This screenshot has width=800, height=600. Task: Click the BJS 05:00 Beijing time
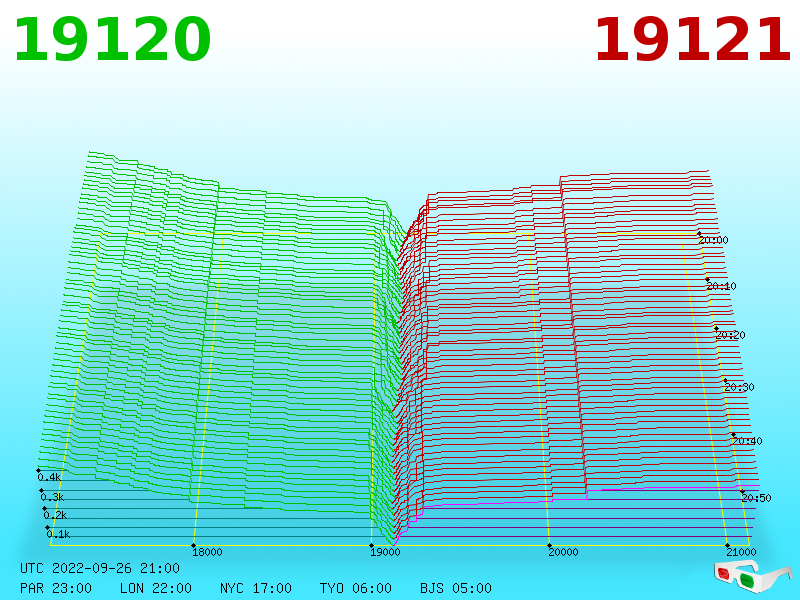tap(456, 588)
